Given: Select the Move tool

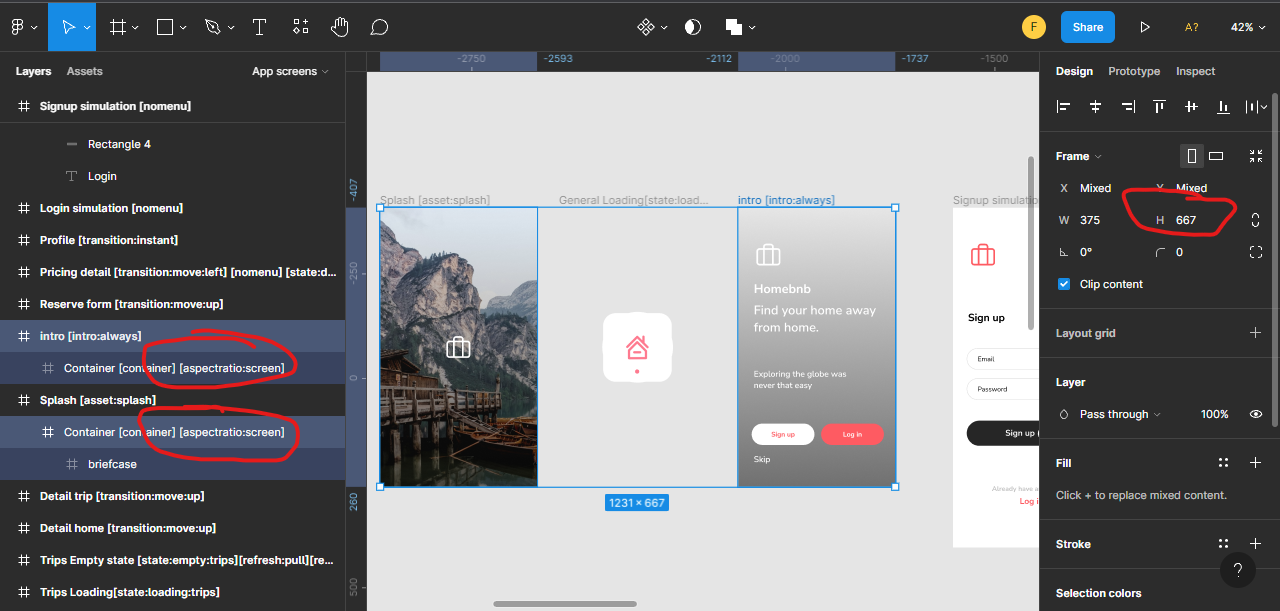Looking at the screenshot, I should (x=69, y=27).
